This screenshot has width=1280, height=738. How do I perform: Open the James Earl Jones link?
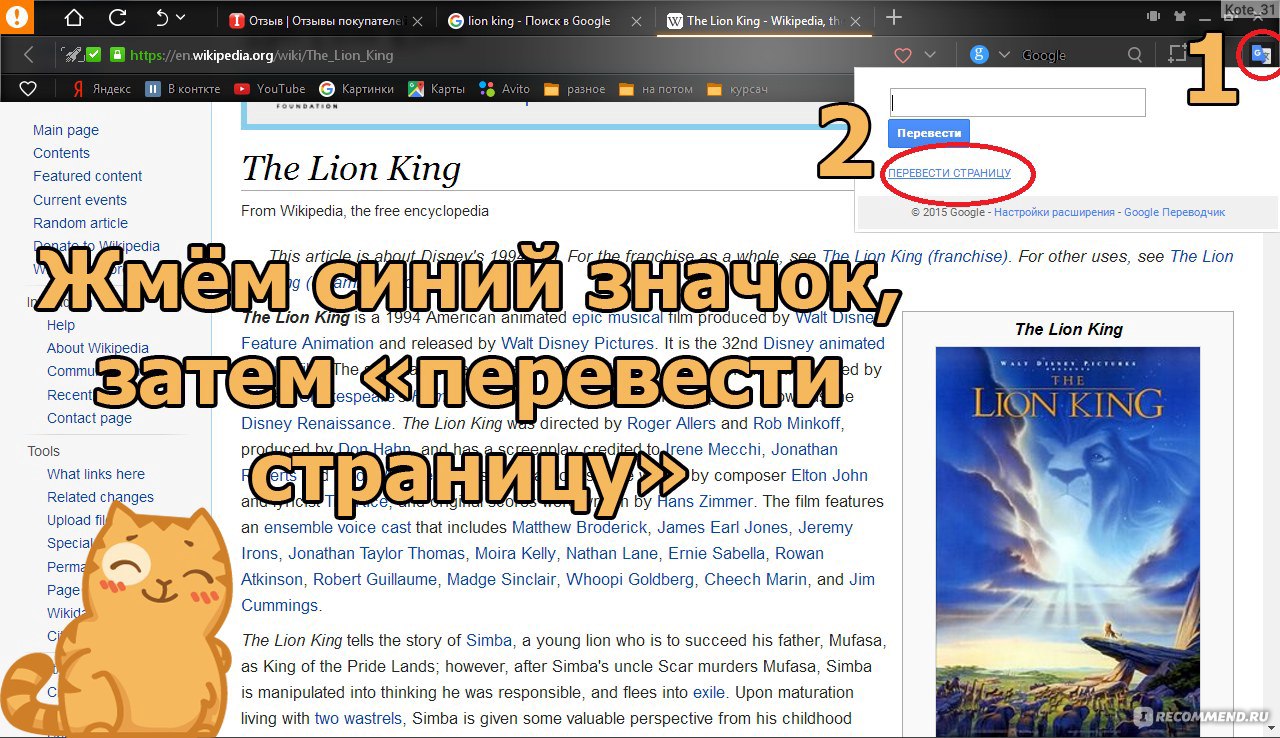(722, 527)
